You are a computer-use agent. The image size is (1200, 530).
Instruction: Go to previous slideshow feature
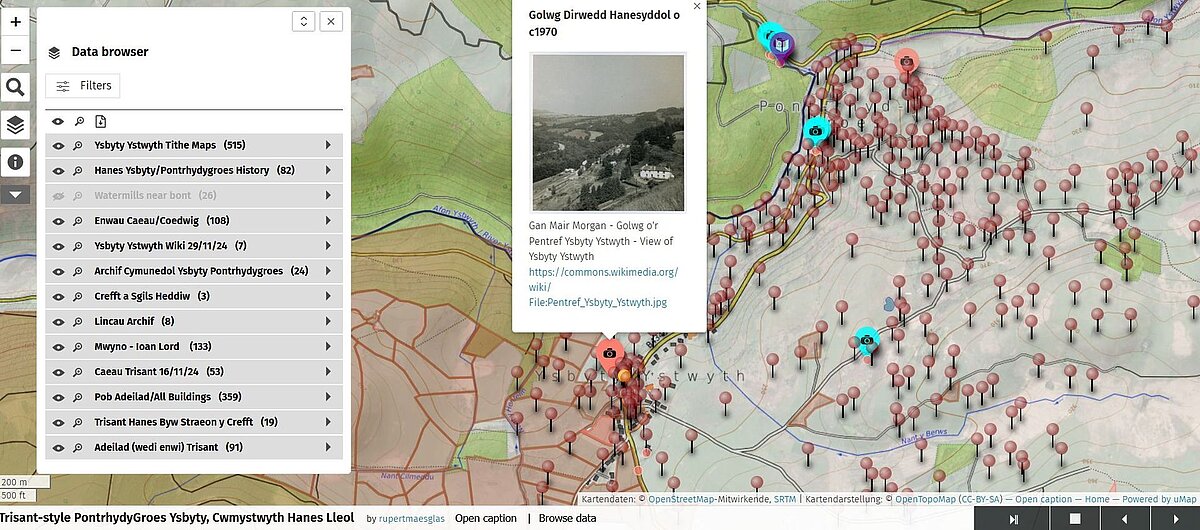[x=1125, y=518]
